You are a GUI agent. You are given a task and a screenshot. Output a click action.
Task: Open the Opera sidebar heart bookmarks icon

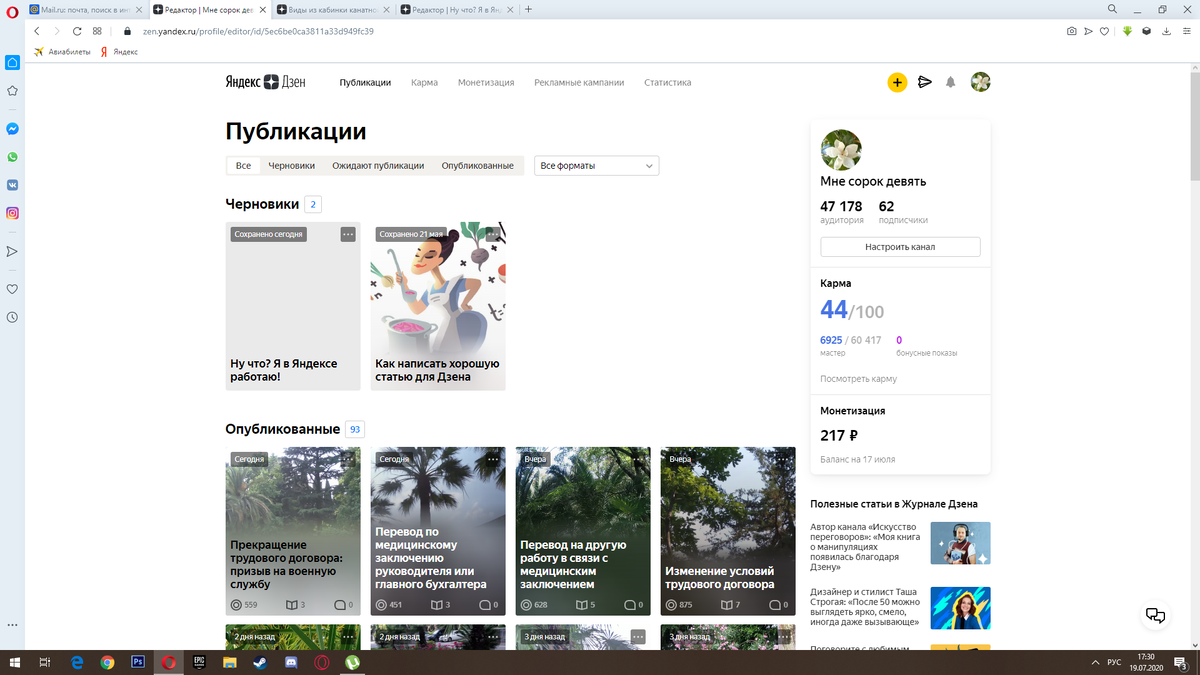13,289
